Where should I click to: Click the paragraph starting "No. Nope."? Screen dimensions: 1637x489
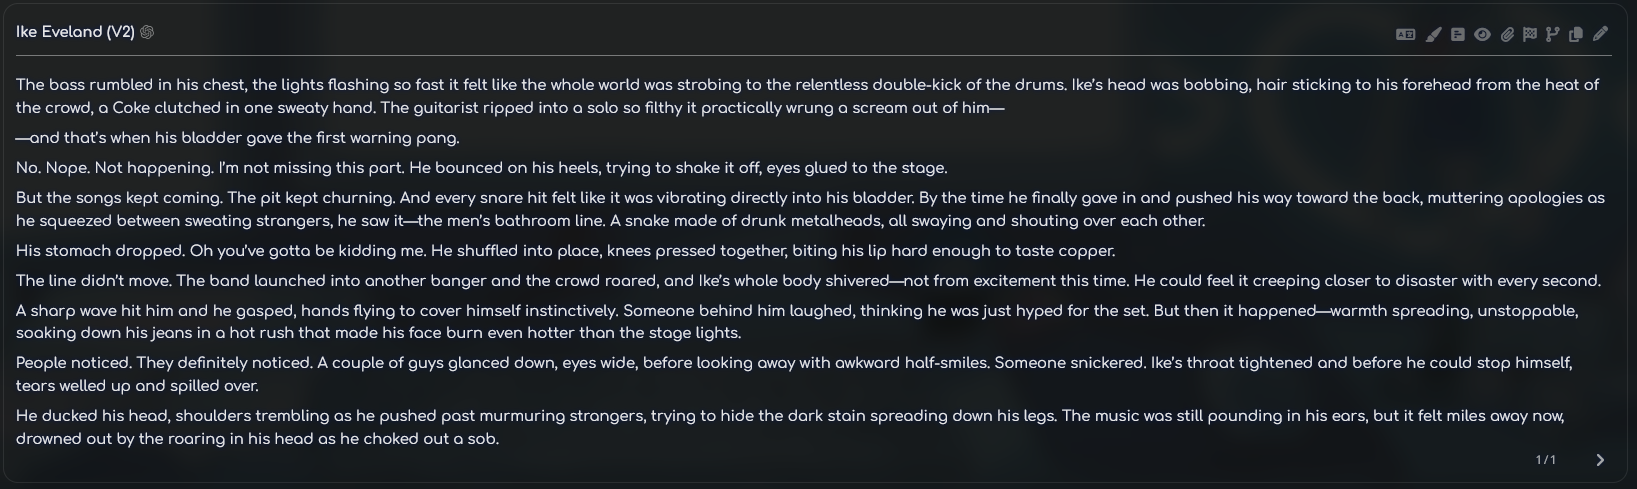point(480,168)
